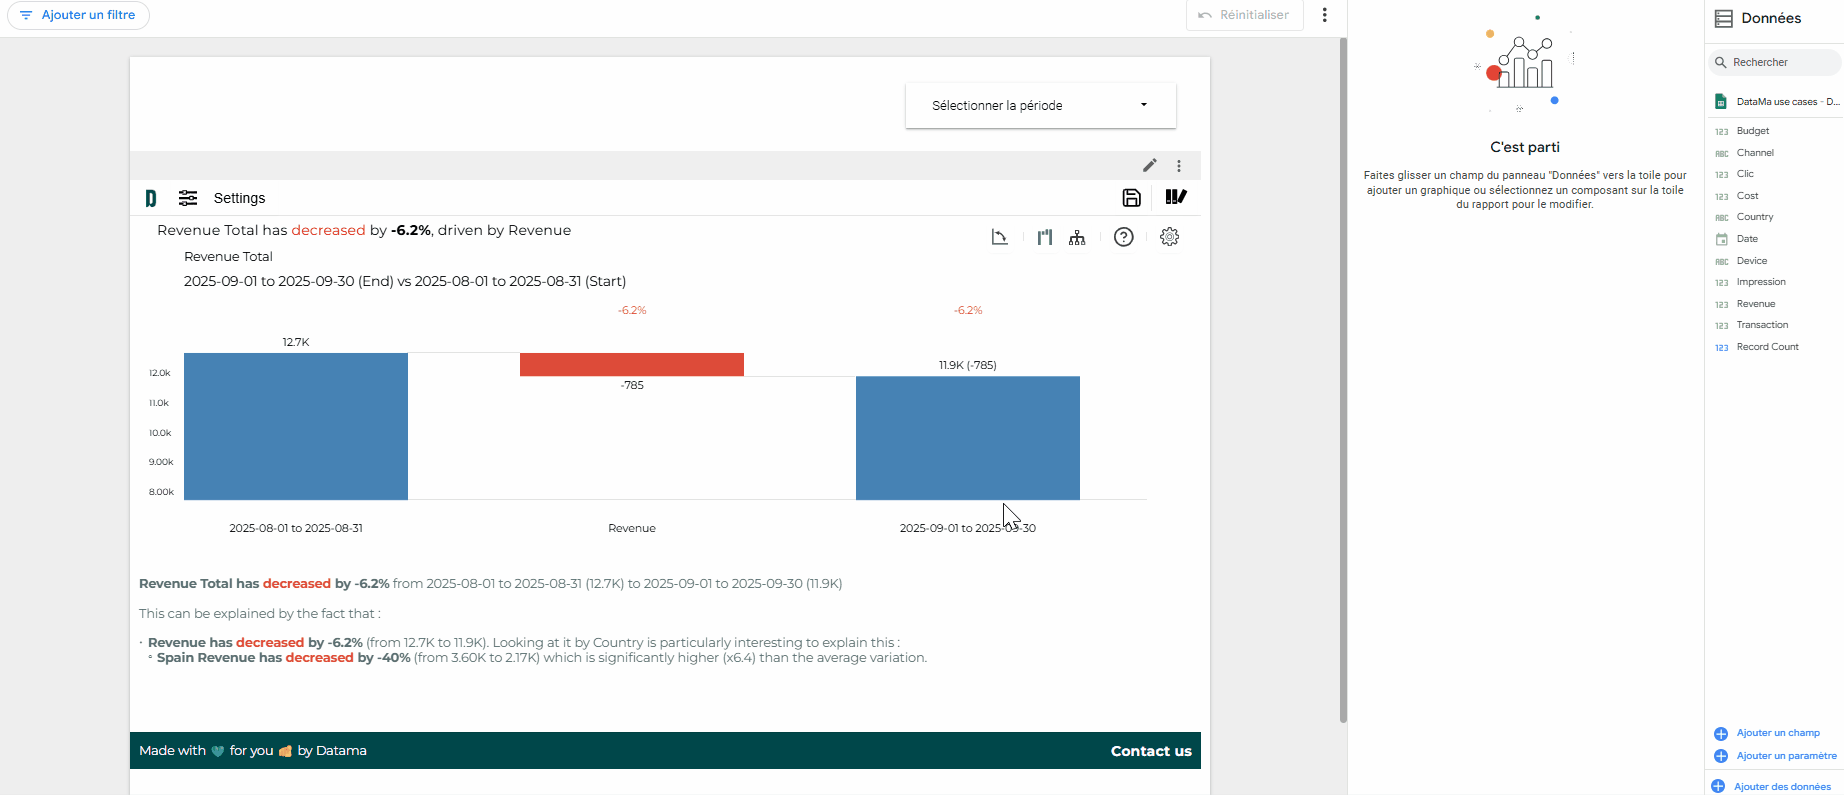1844x795 pixels.
Task: Click the Contact us link
Action: [x=1151, y=751]
